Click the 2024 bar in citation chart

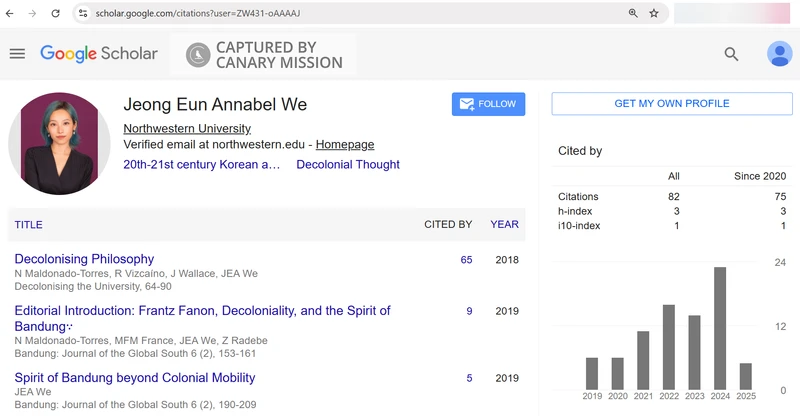[x=719, y=328]
